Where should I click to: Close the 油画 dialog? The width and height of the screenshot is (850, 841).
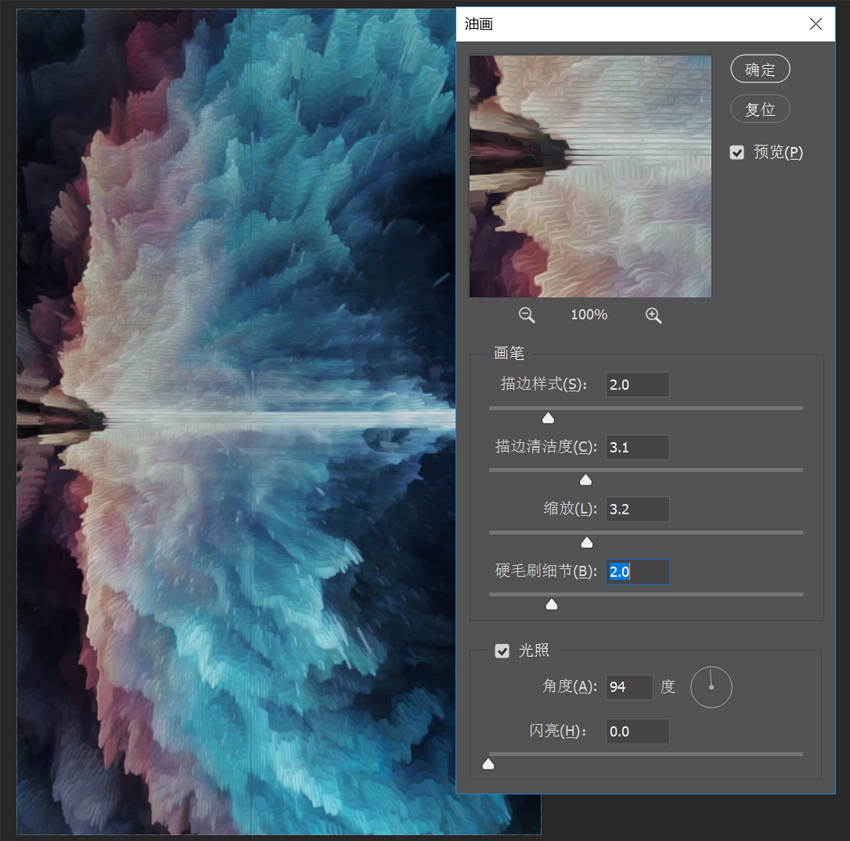pos(815,24)
